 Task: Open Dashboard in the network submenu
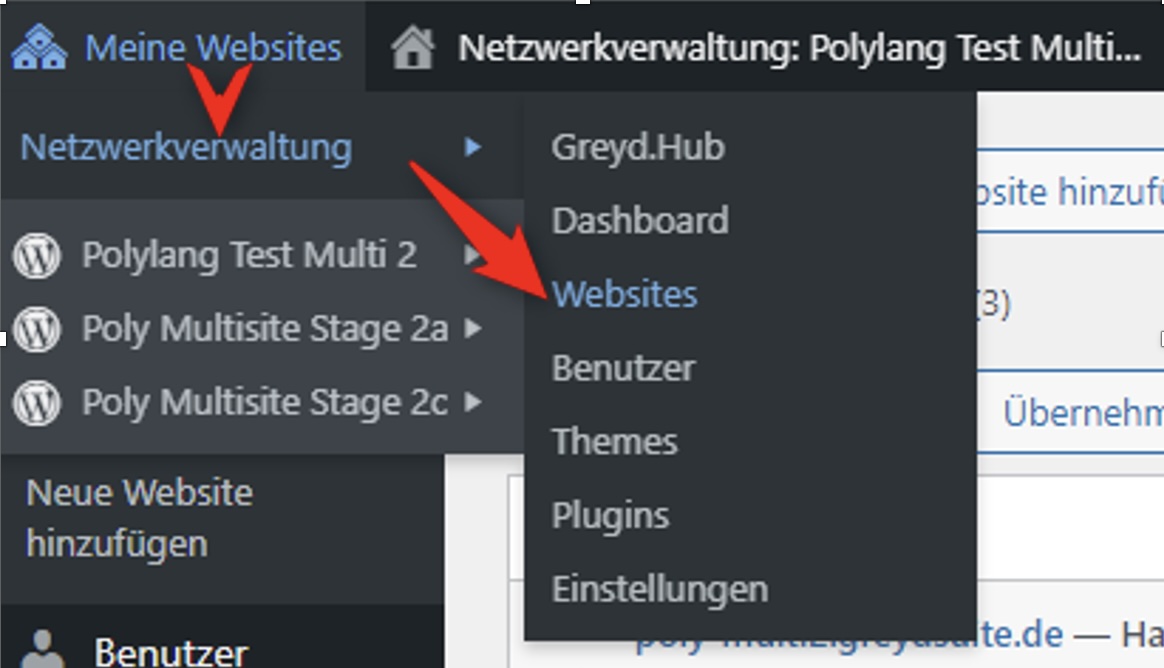click(x=640, y=221)
